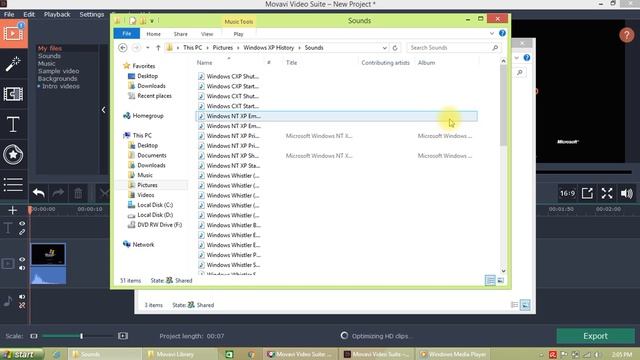Zoom in timeline scale icon
Image resolution: width=640 pixels, height=360 pixels.
(123, 336)
